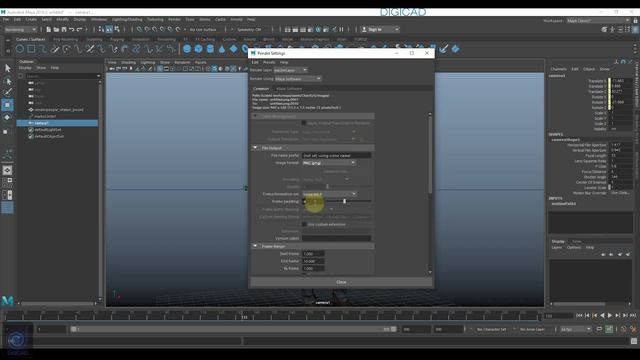Open the Workspace dropdown
Image resolution: width=640 pixels, height=360 pixels.
(x=598, y=20)
